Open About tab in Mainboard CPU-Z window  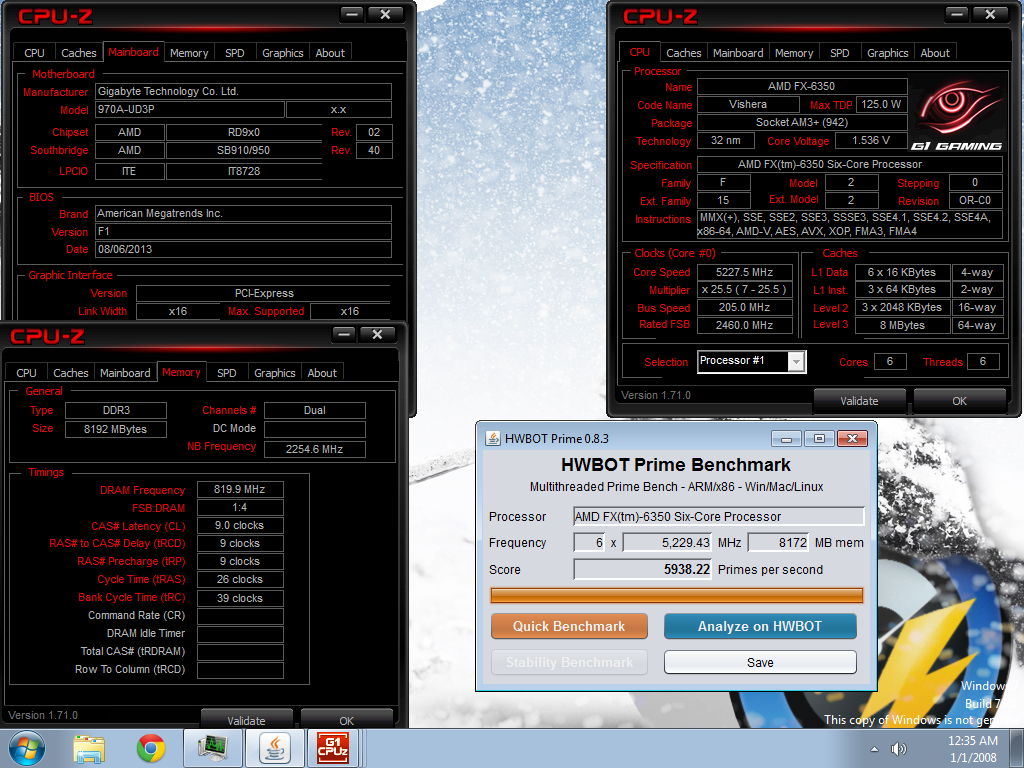pyautogui.click(x=330, y=53)
